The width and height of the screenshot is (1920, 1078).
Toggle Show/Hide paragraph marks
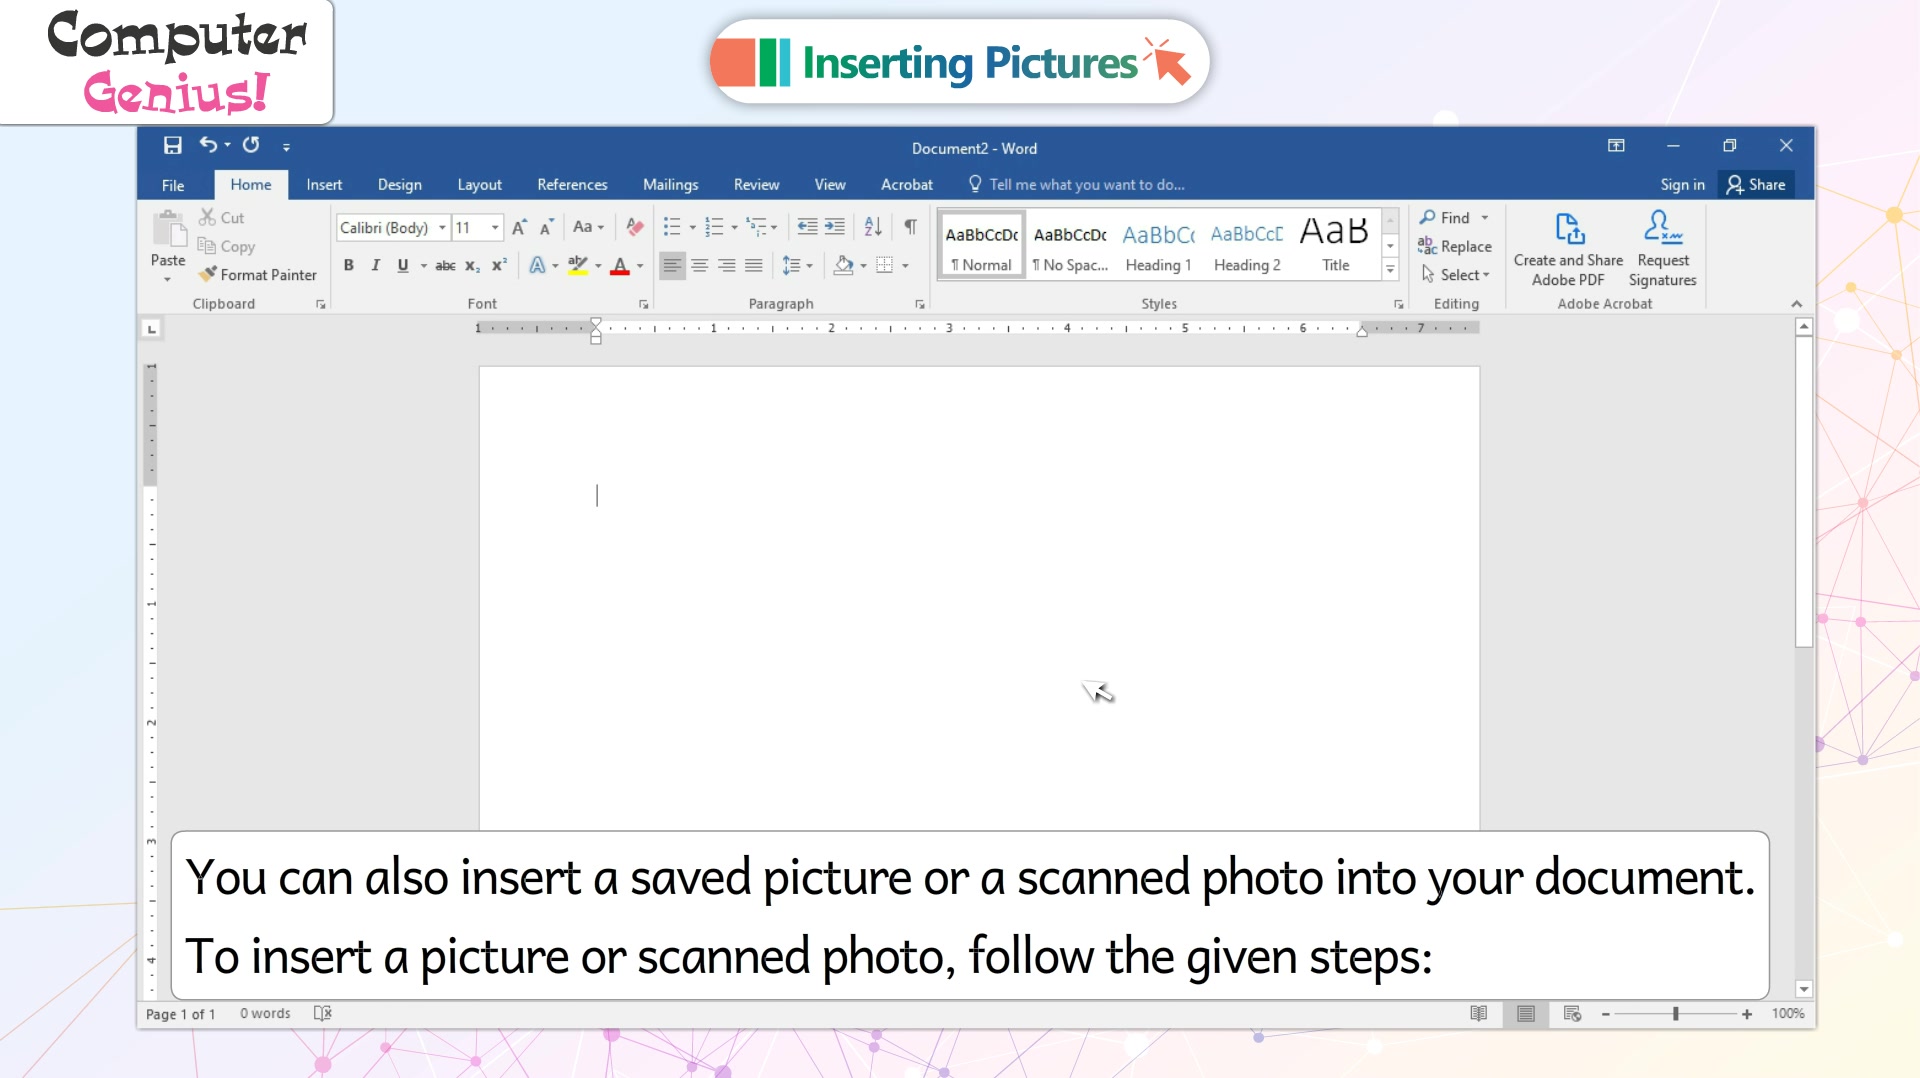coord(910,227)
